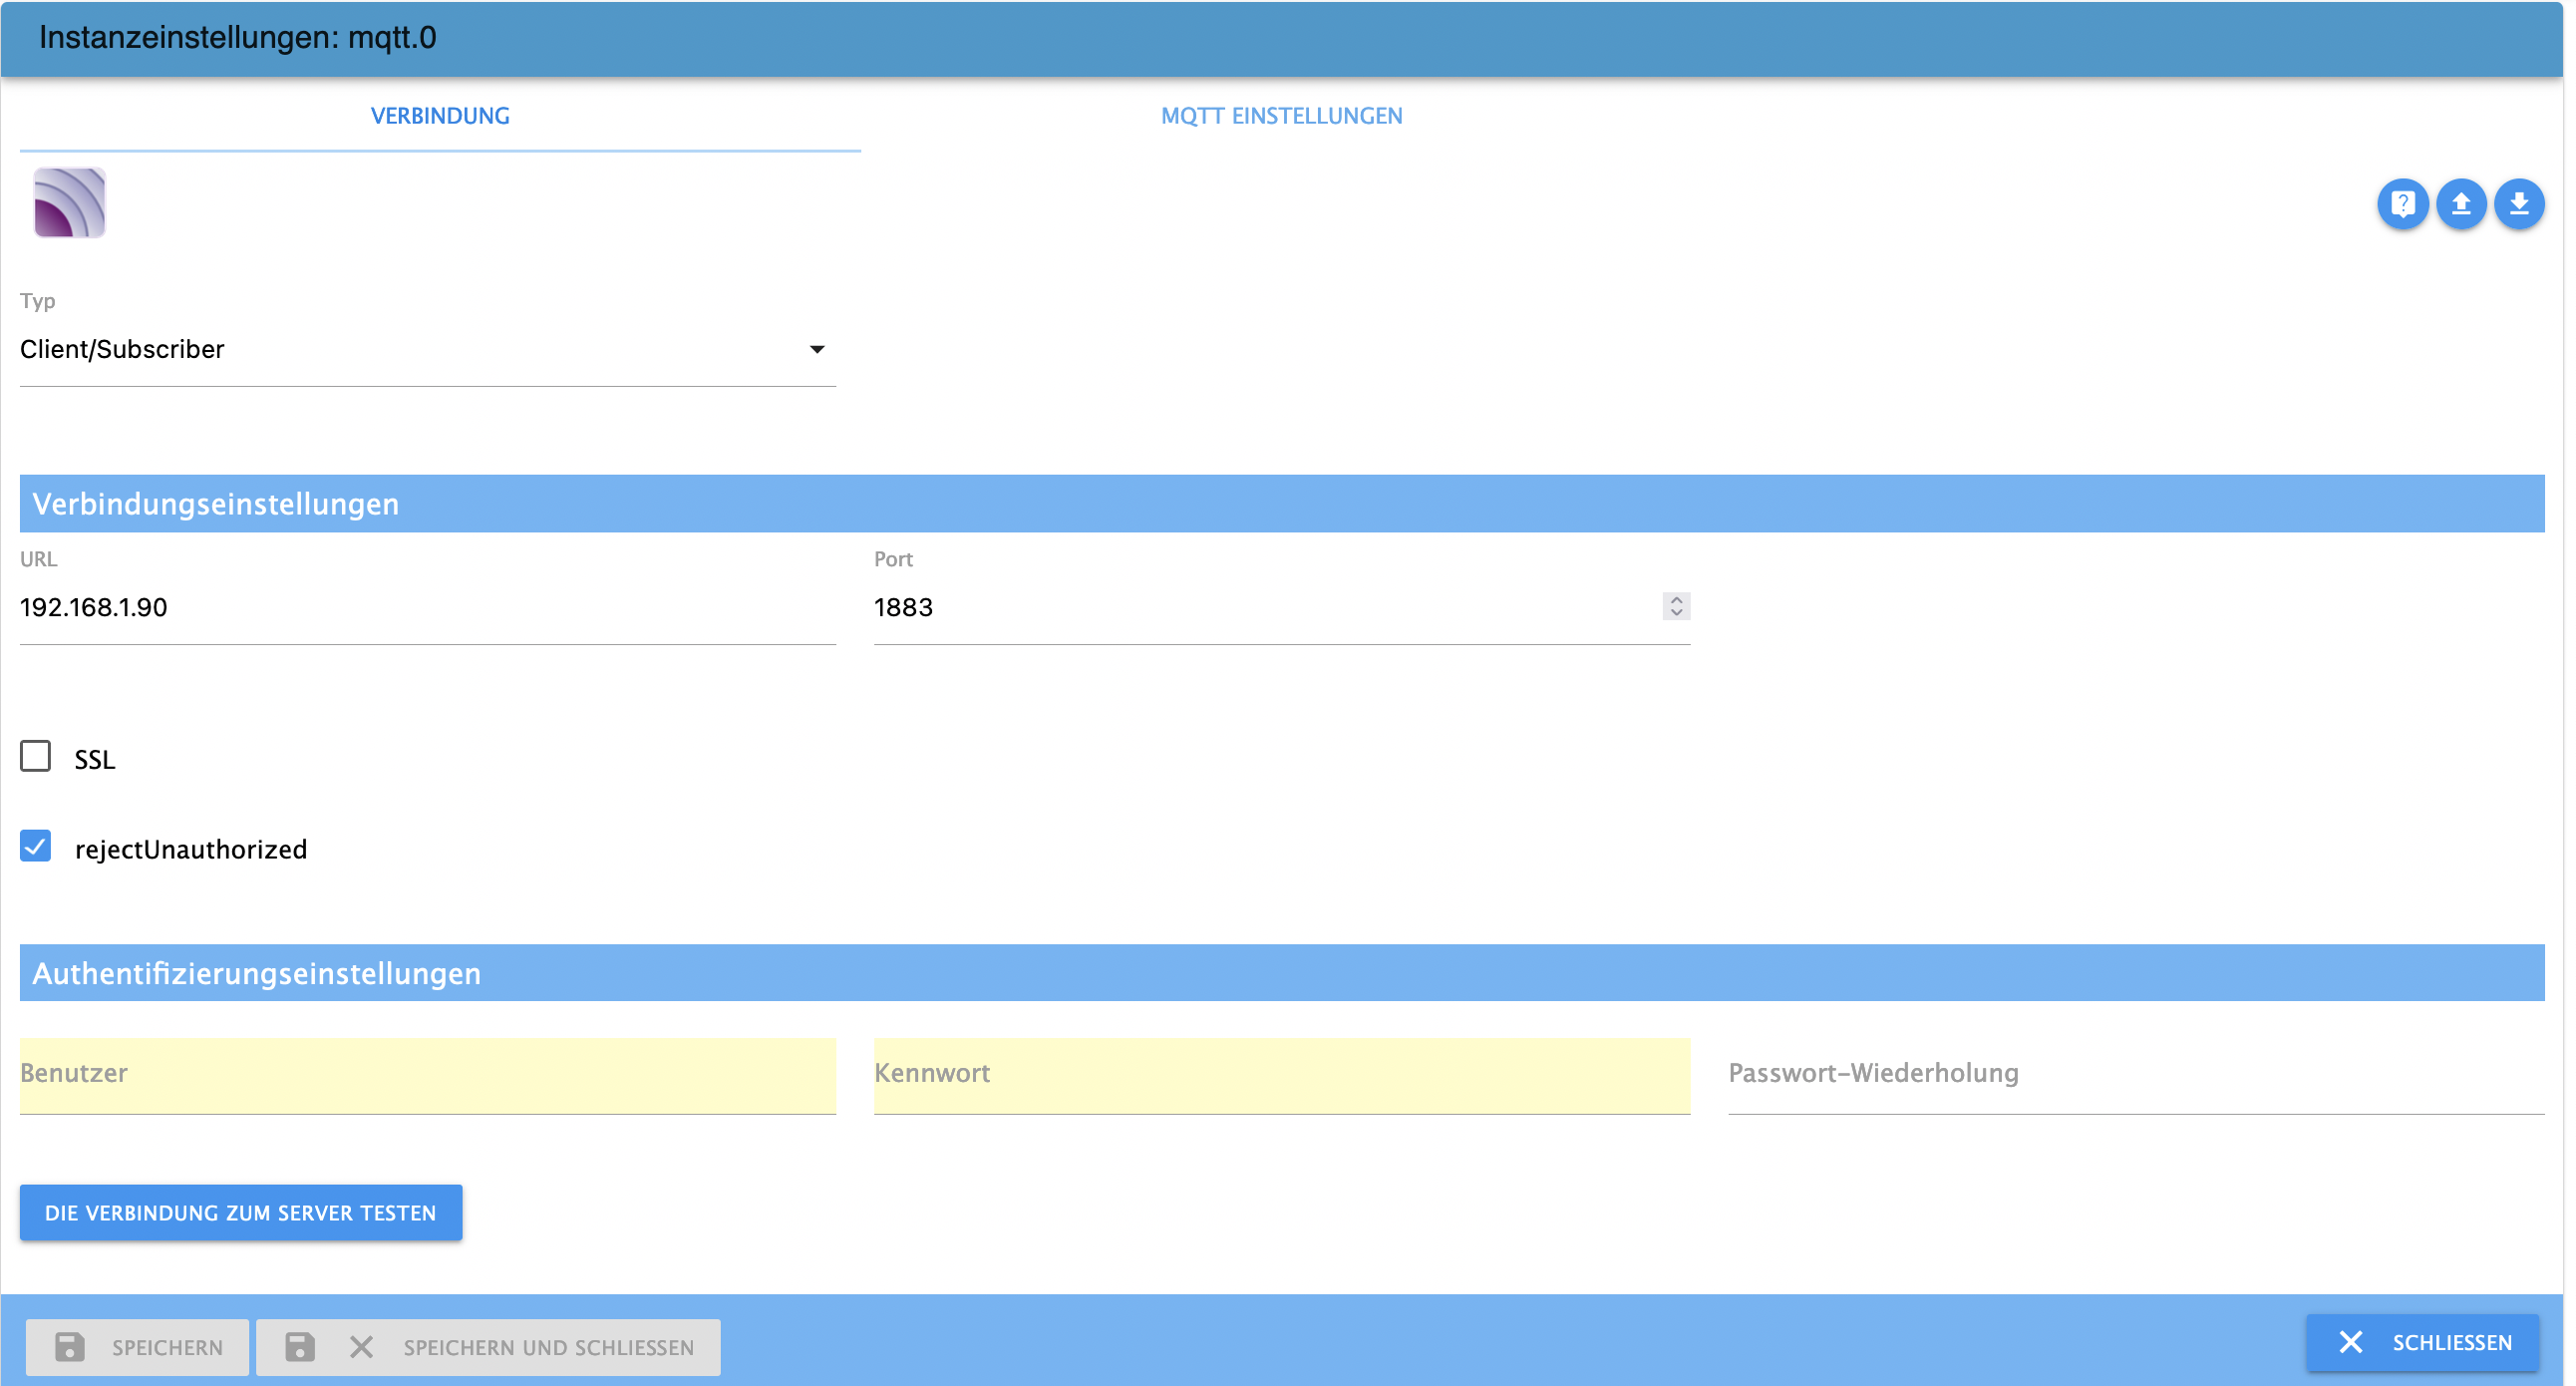
Task: Open the Typ dropdown arrow
Action: point(816,349)
